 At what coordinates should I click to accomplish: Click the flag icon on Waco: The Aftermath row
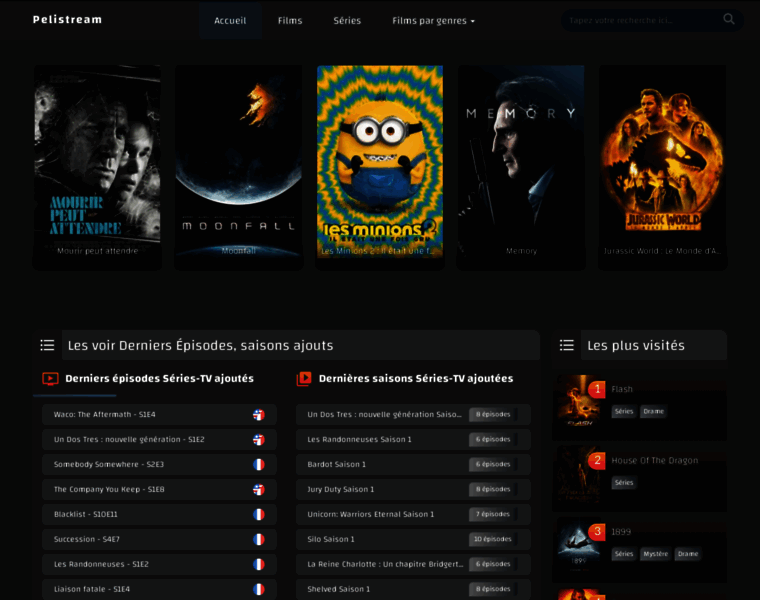point(259,415)
